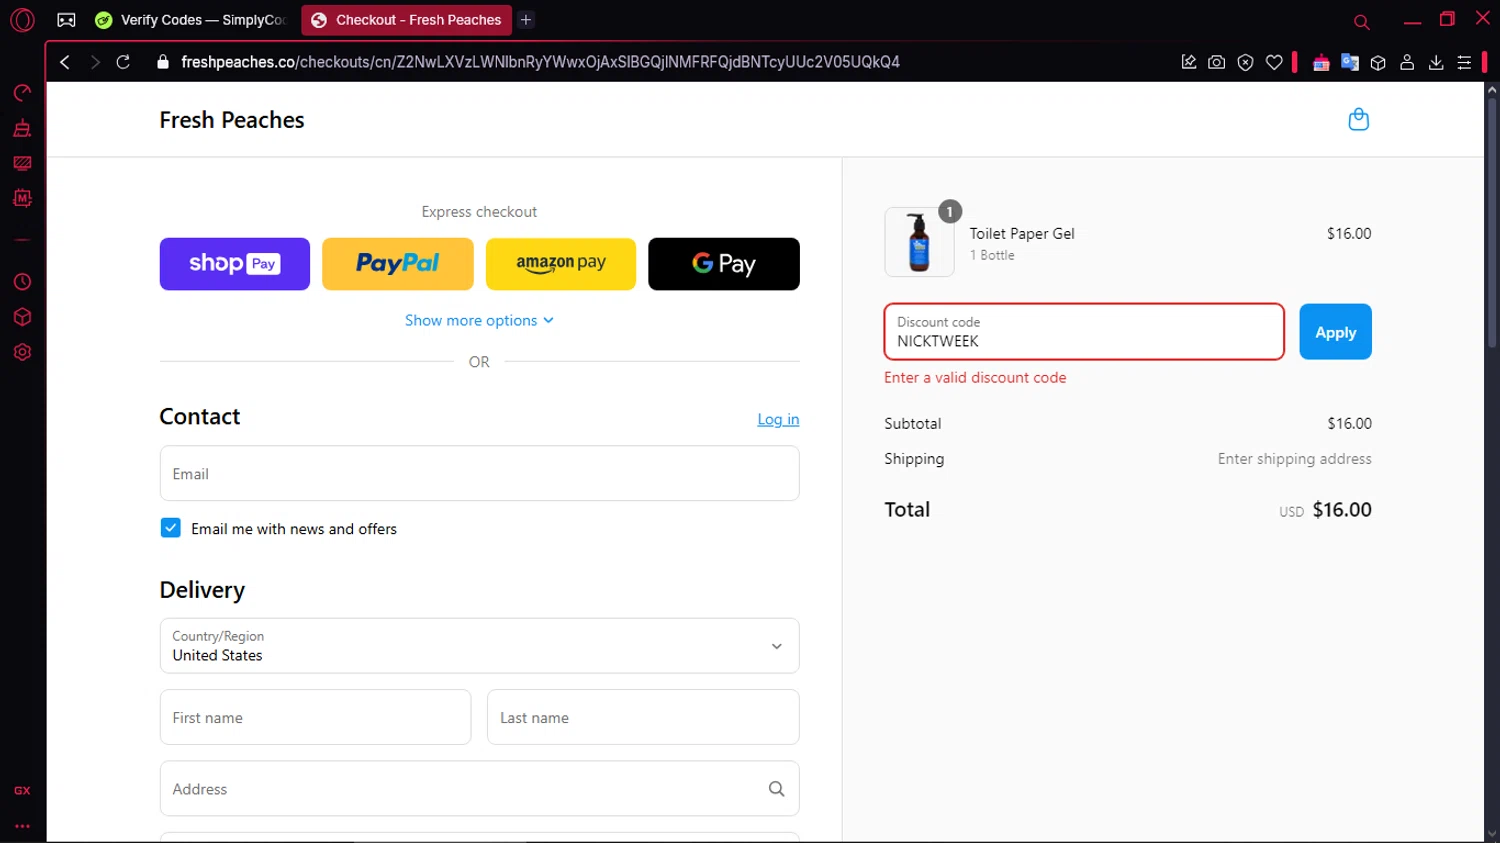Open the downloads icon
This screenshot has height=843, width=1500.
tap(1436, 62)
